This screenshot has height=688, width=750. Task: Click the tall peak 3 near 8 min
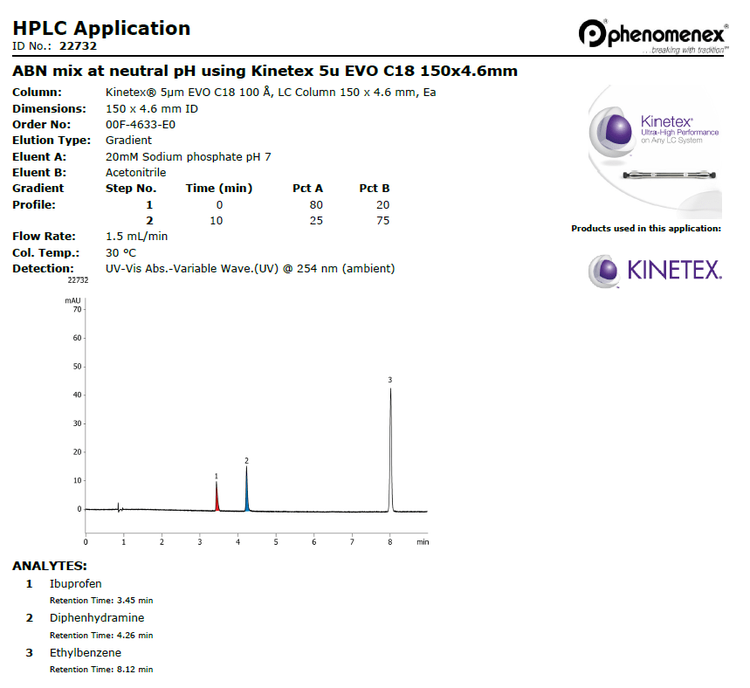coord(391,450)
